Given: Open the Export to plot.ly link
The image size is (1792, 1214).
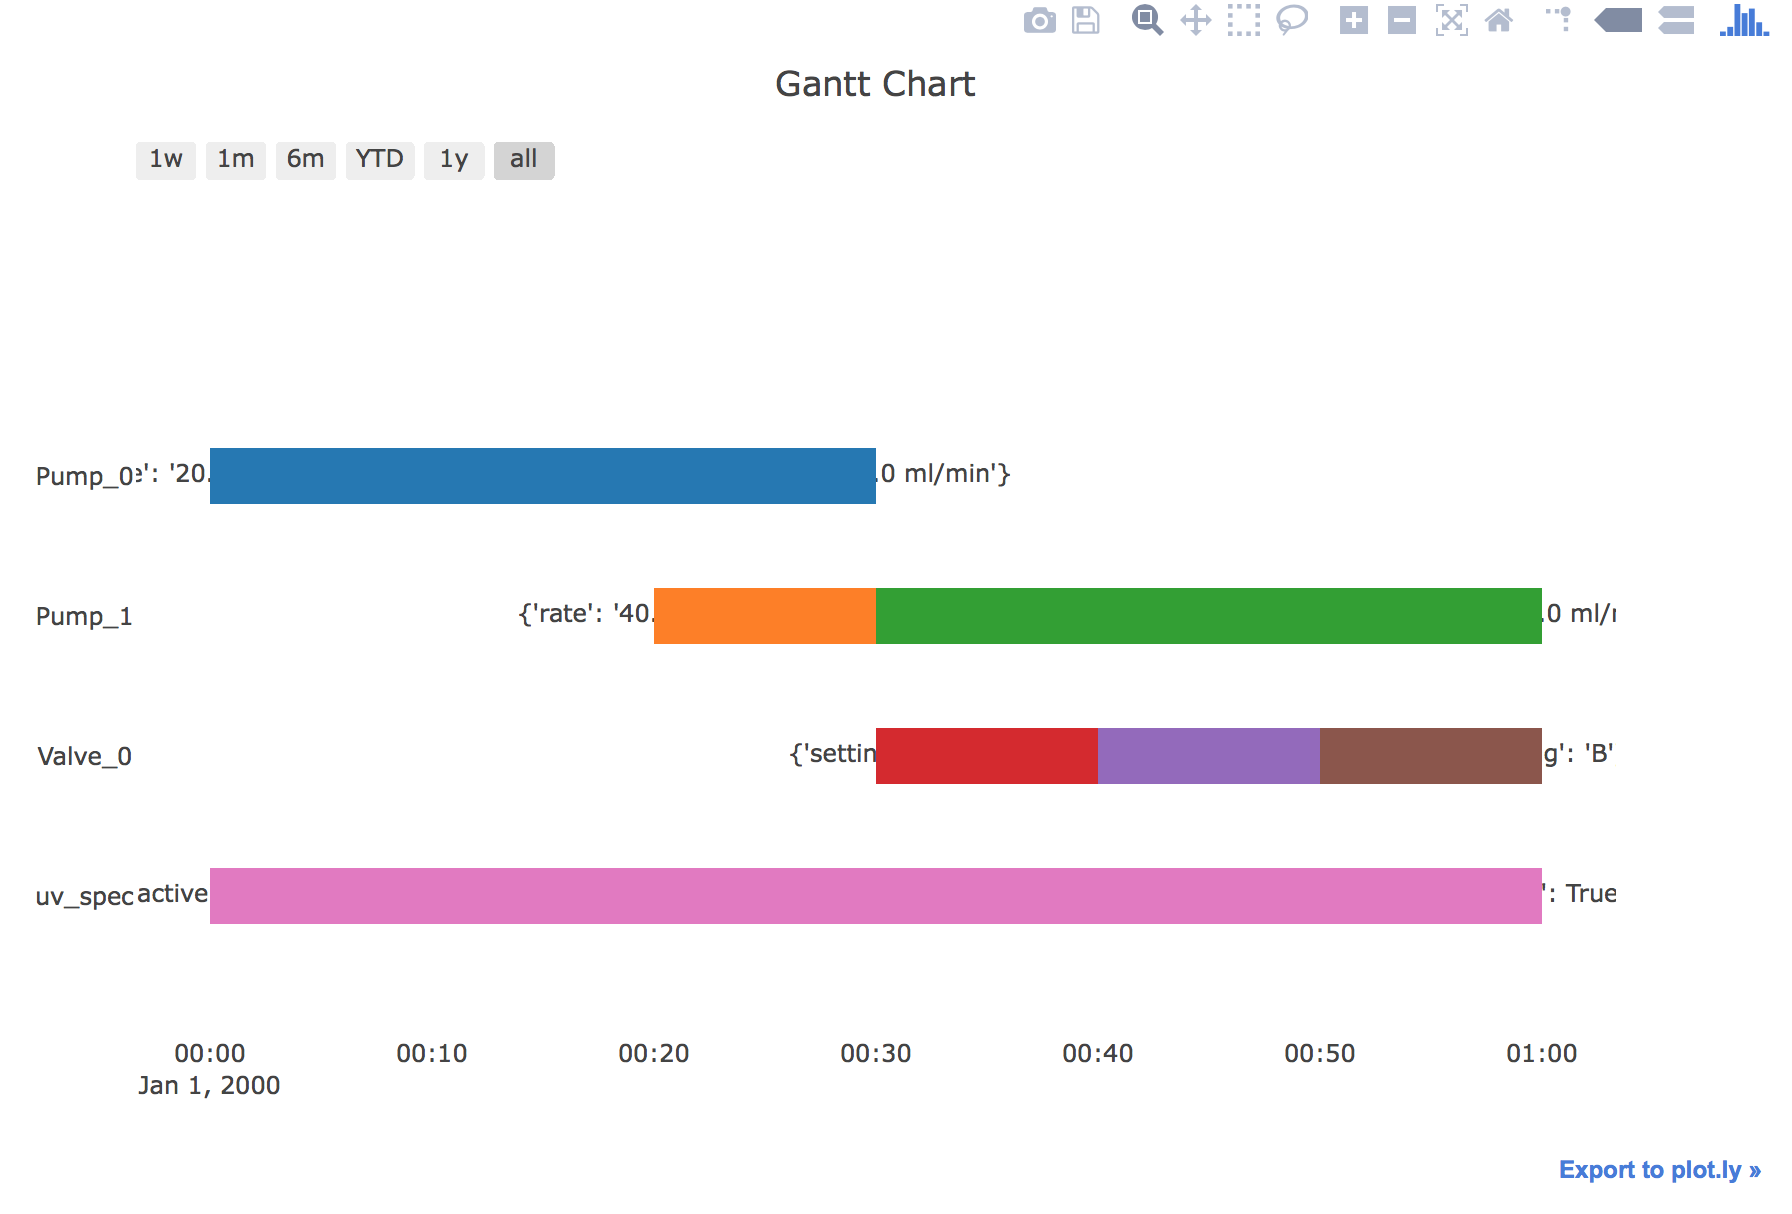Looking at the screenshot, I should 1660,1170.
